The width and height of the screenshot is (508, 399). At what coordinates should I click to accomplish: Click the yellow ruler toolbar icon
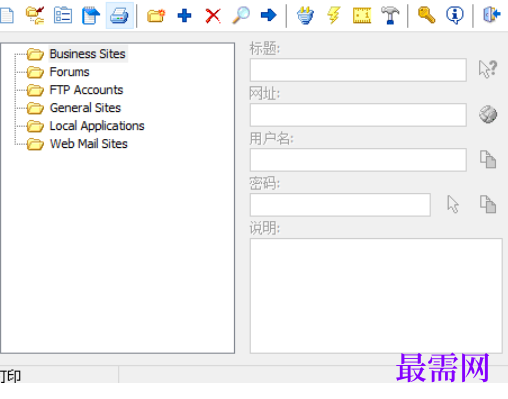tap(362, 15)
